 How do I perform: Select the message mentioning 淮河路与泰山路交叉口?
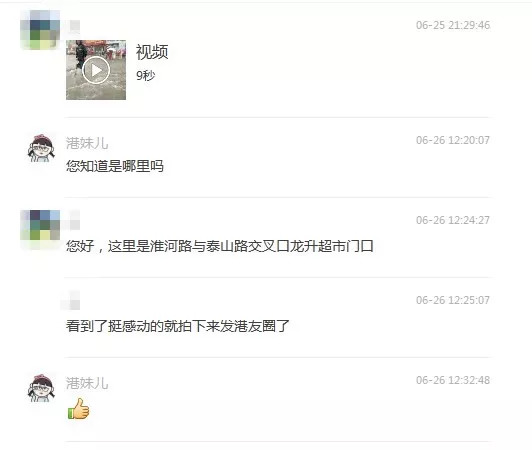pyautogui.click(x=220, y=246)
